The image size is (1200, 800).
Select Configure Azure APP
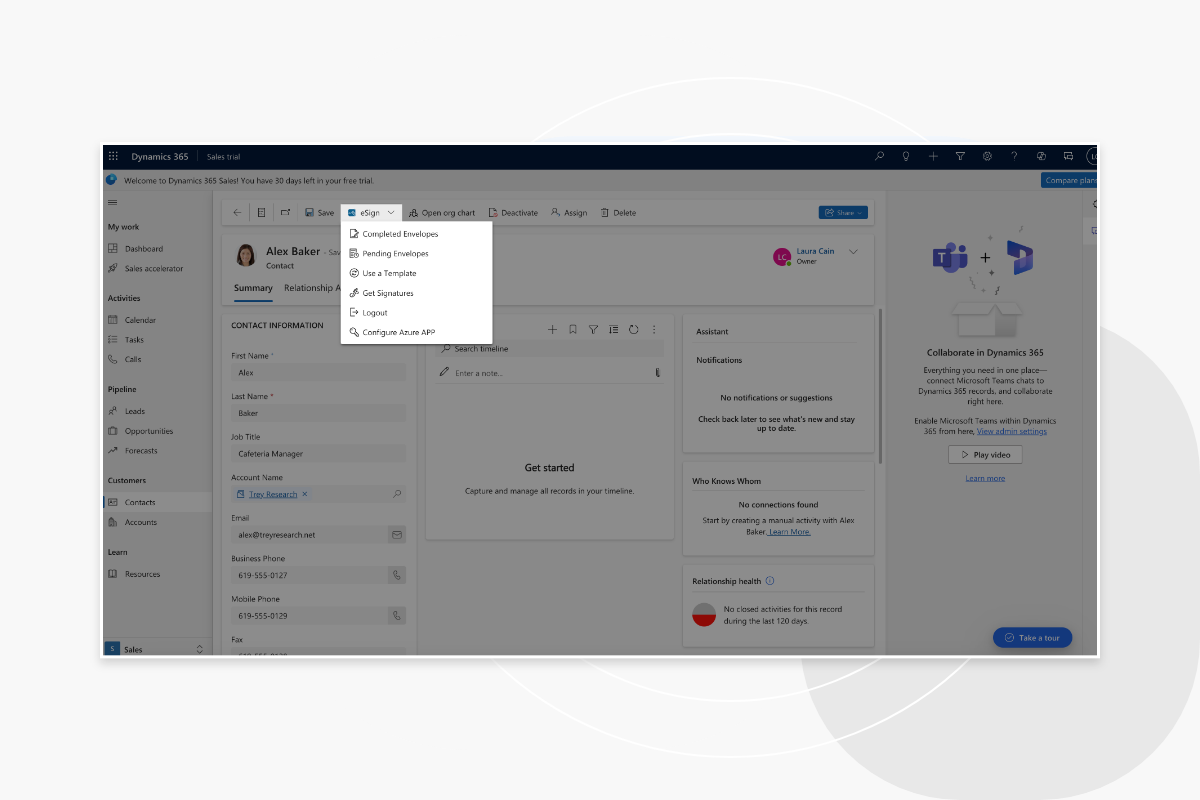pyautogui.click(x=416, y=332)
